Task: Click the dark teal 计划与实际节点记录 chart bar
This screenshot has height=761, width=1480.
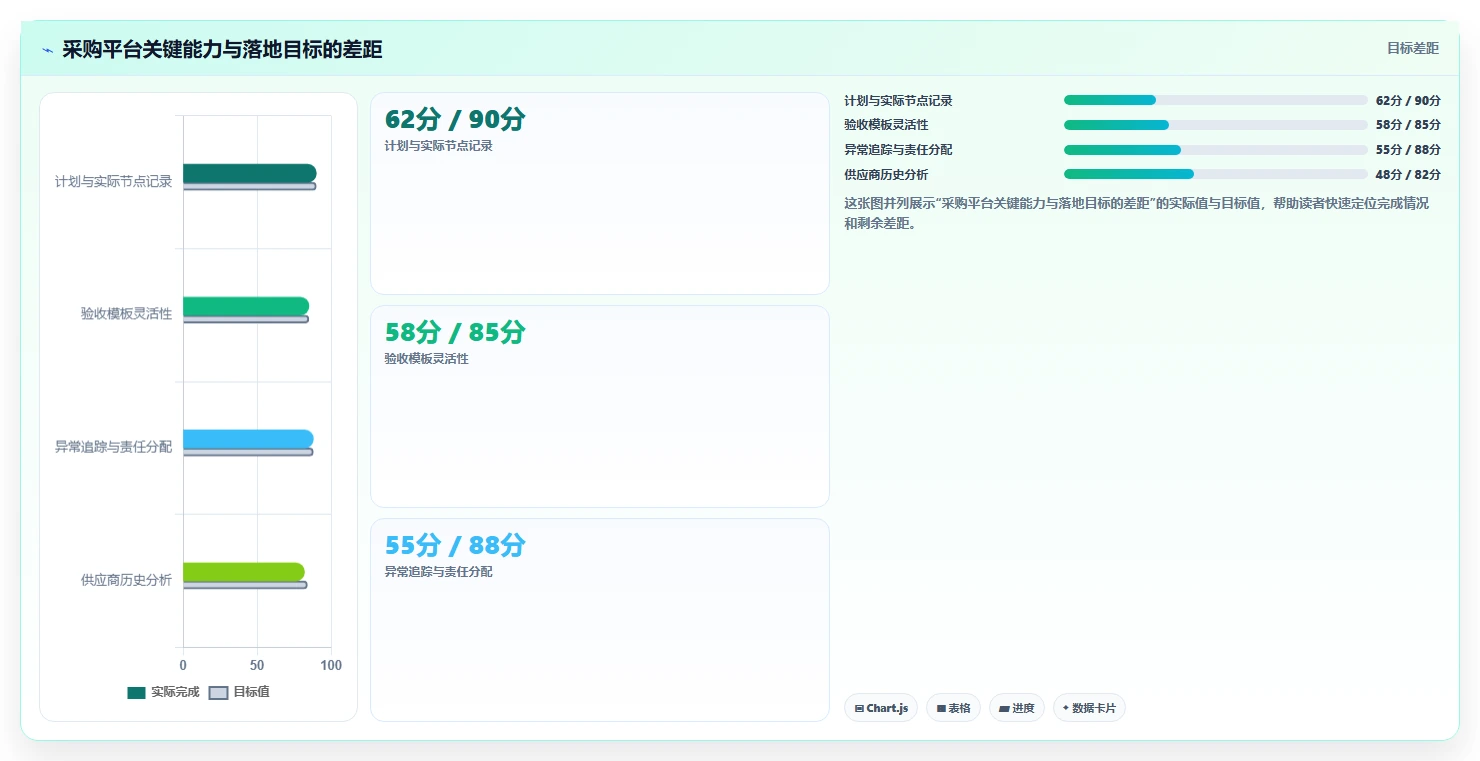Action: (249, 173)
